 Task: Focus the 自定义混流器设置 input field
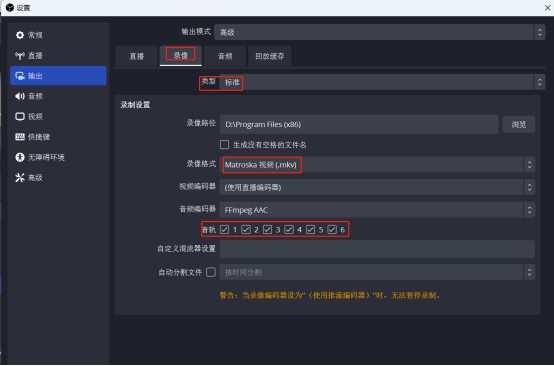tap(377, 249)
